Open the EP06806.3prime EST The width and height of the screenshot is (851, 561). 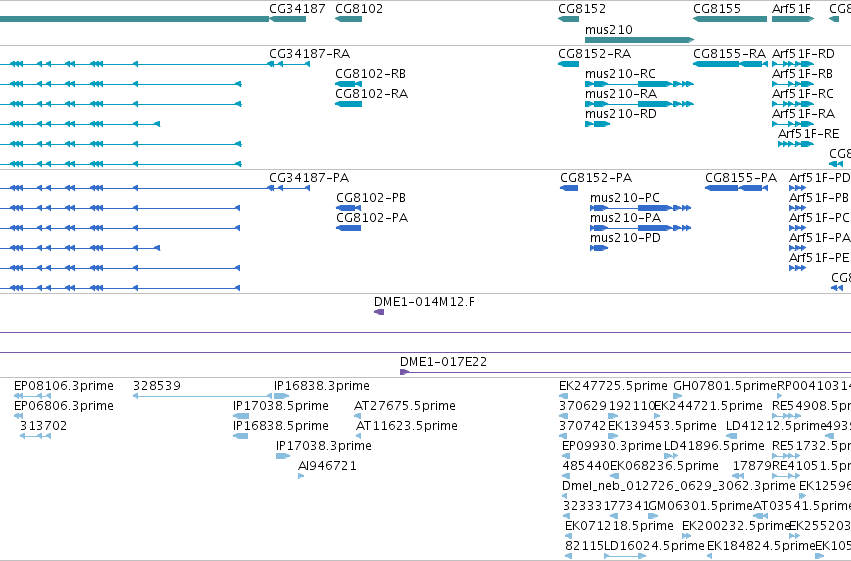point(18,416)
